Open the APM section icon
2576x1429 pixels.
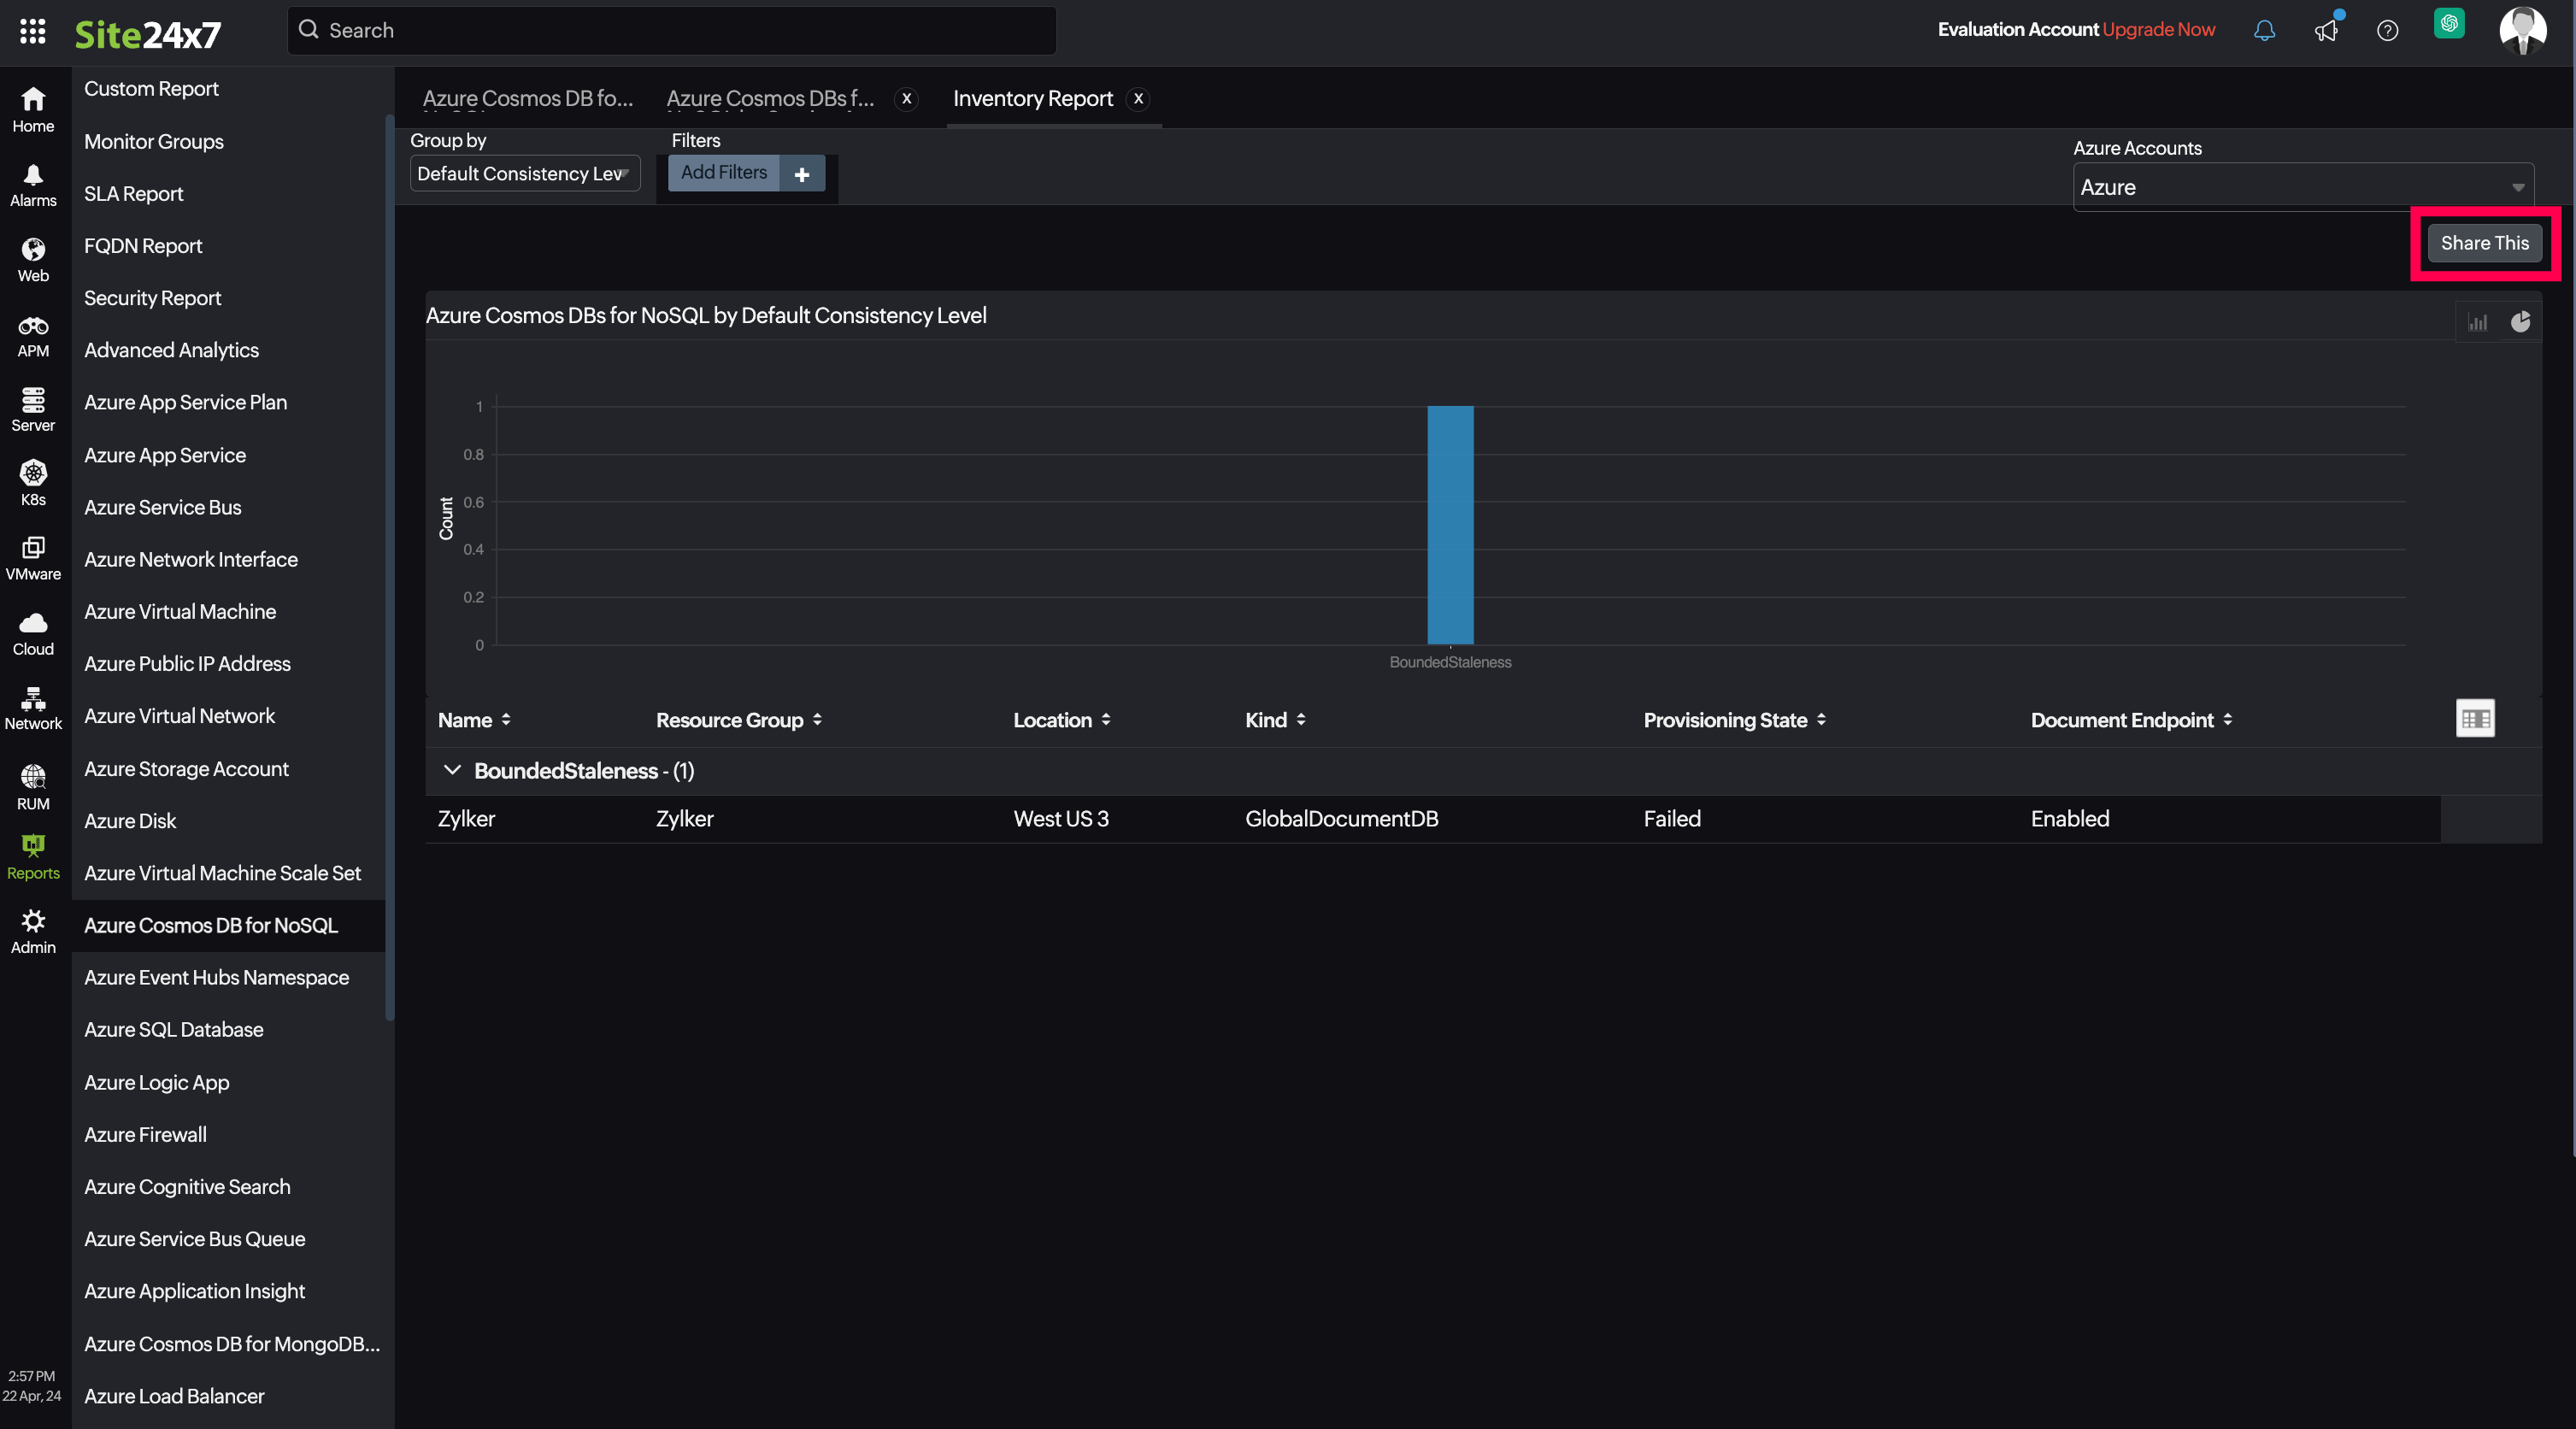(33, 334)
